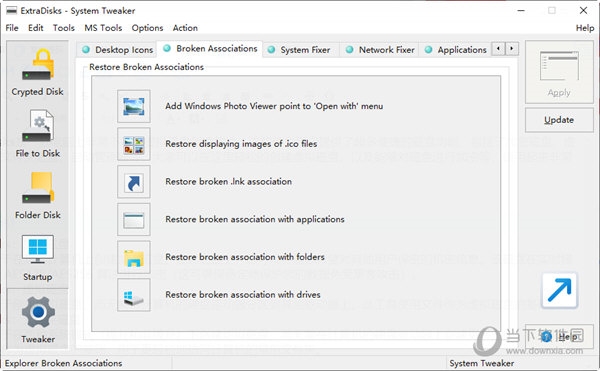Click the blue arrow icon button
600x371 pixels.
(x=559, y=290)
